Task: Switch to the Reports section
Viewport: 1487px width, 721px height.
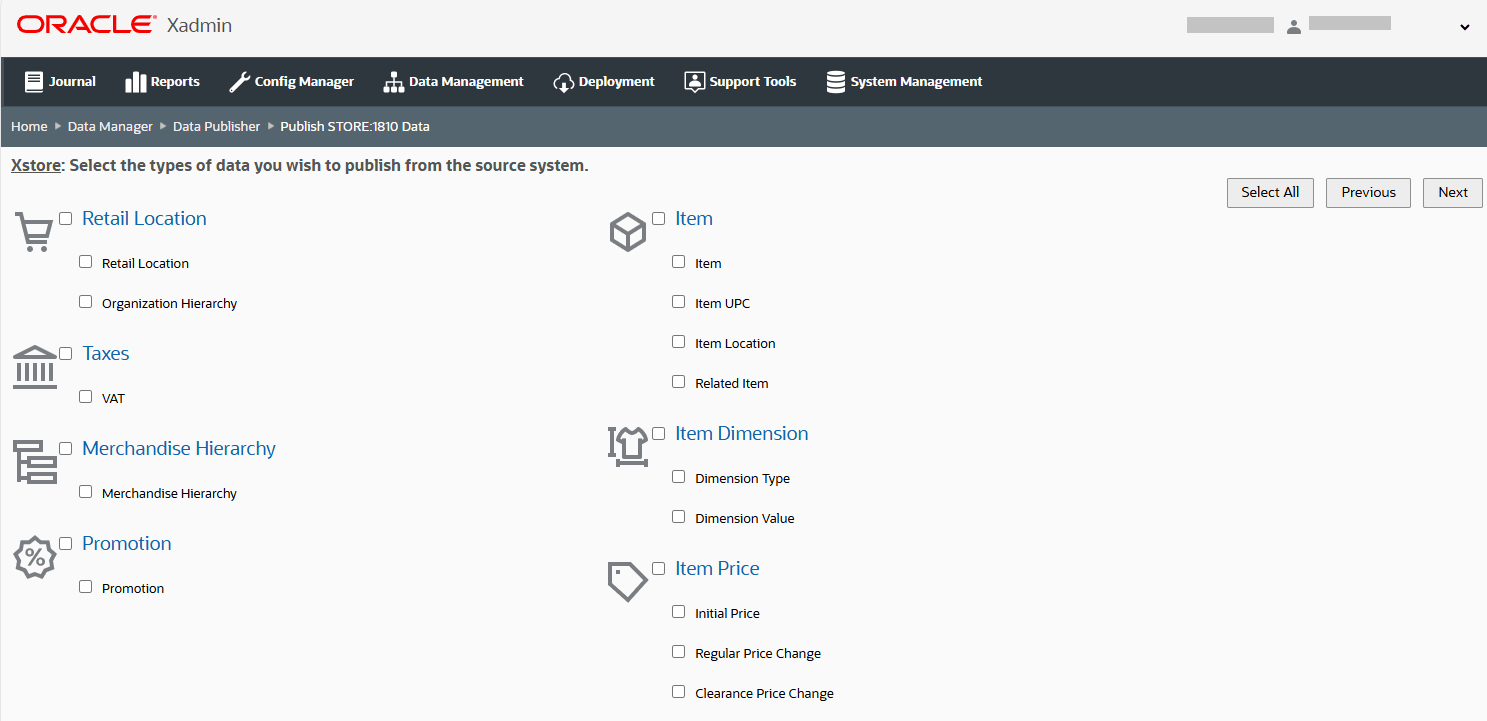Action: click(x=163, y=81)
